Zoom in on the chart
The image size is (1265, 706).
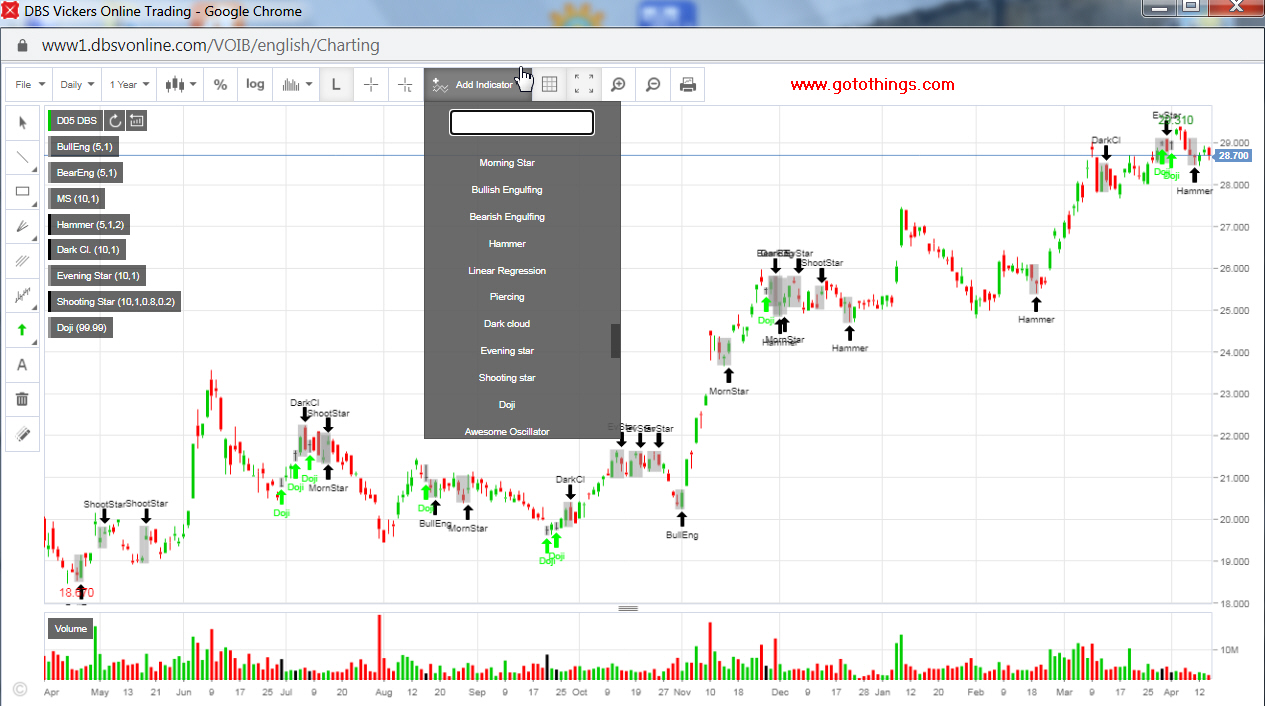coord(618,85)
